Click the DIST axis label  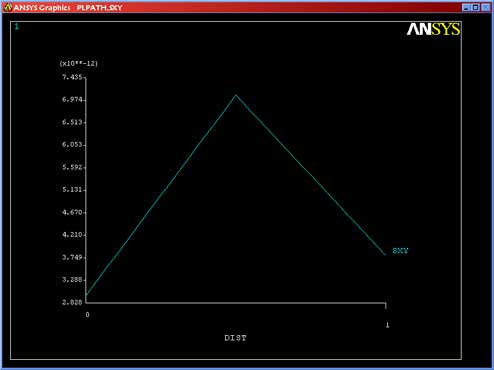235,338
